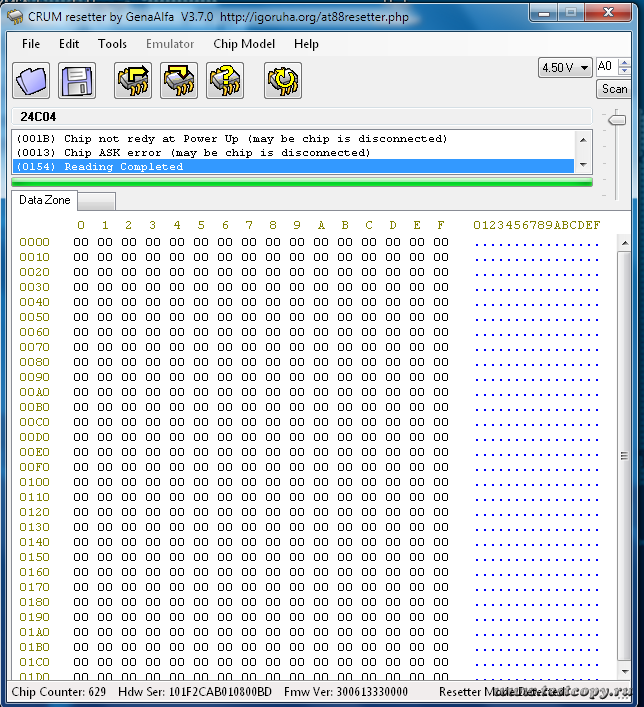The image size is (644, 707).
Task: Open the Chip Model menu
Action: [244, 44]
